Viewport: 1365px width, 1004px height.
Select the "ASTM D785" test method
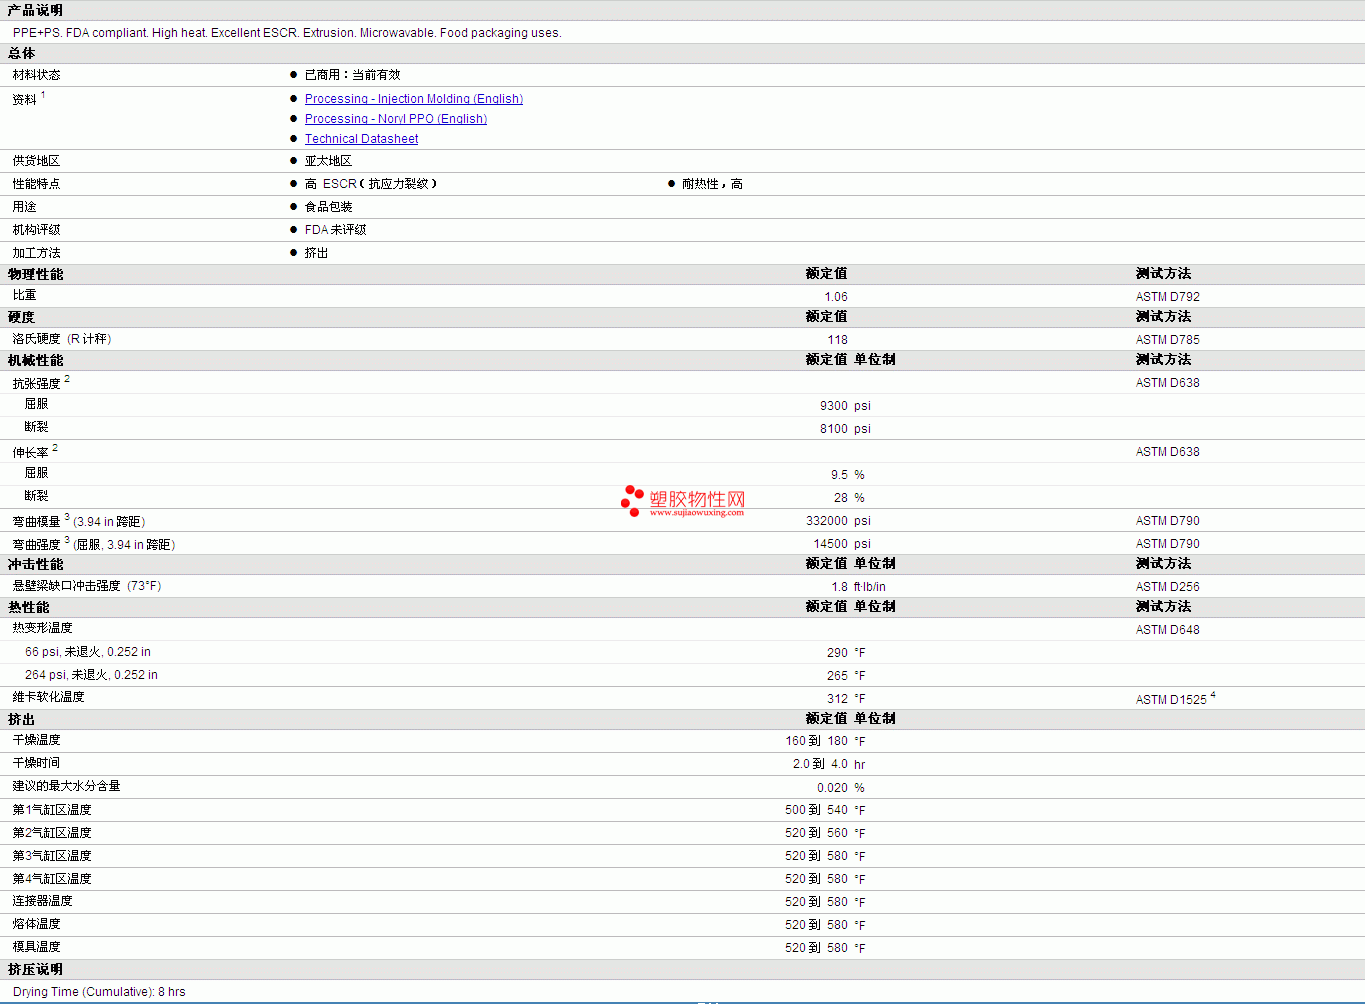tap(1168, 340)
